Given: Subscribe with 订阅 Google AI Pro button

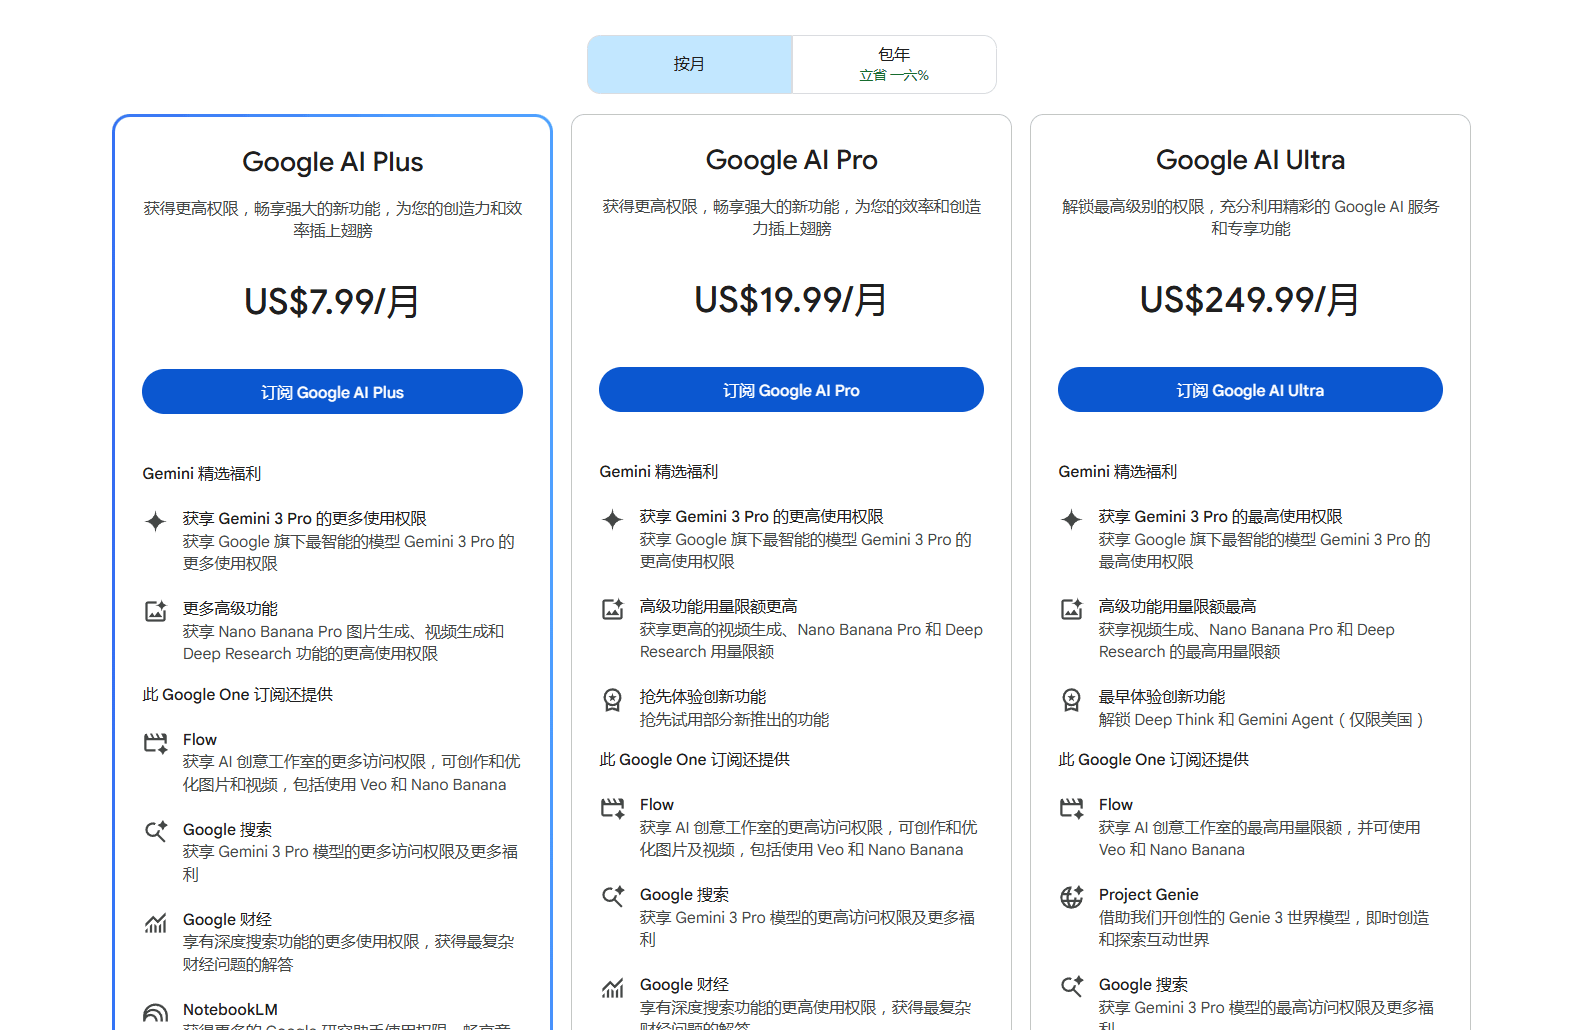Looking at the screenshot, I should pos(791,390).
